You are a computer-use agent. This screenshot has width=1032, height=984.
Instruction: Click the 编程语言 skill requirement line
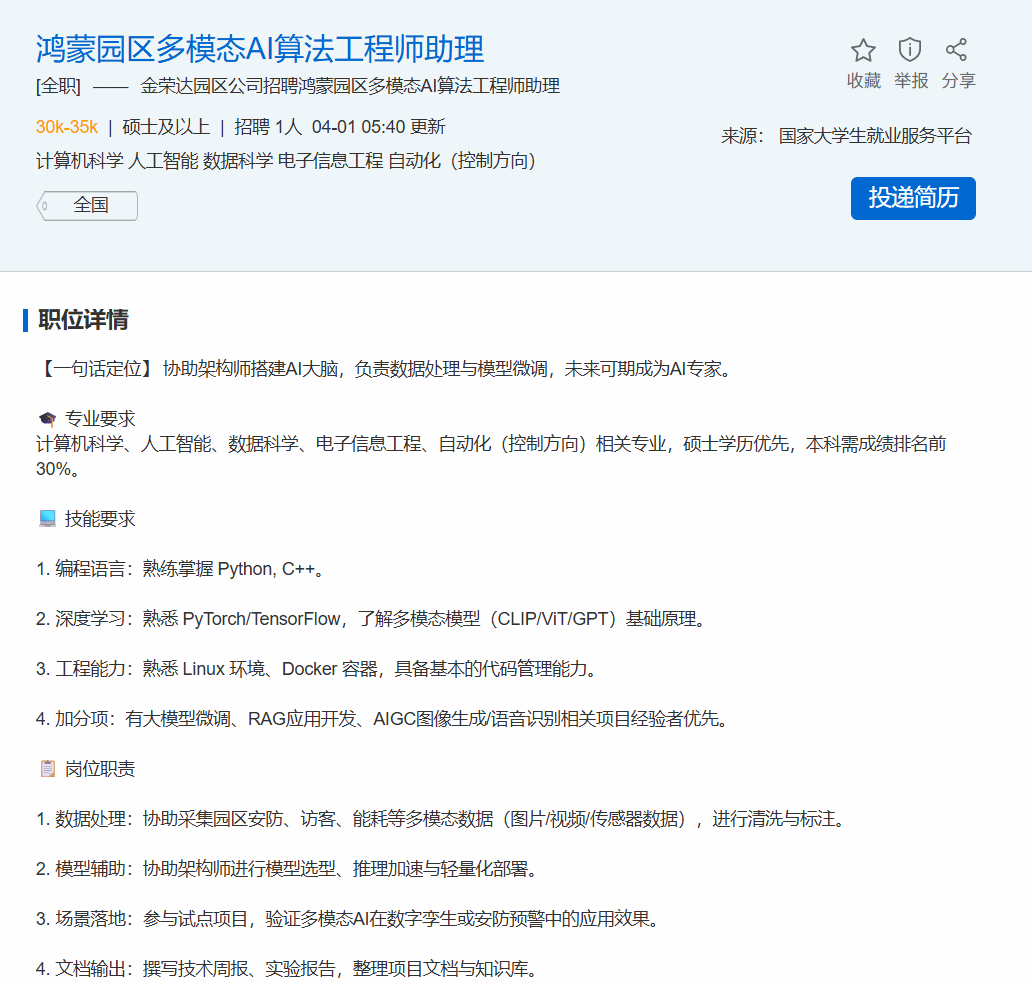[x=180, y=569]
